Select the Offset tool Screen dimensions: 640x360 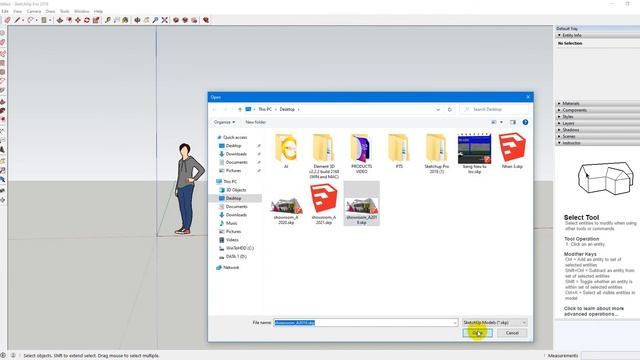[69, 20]
